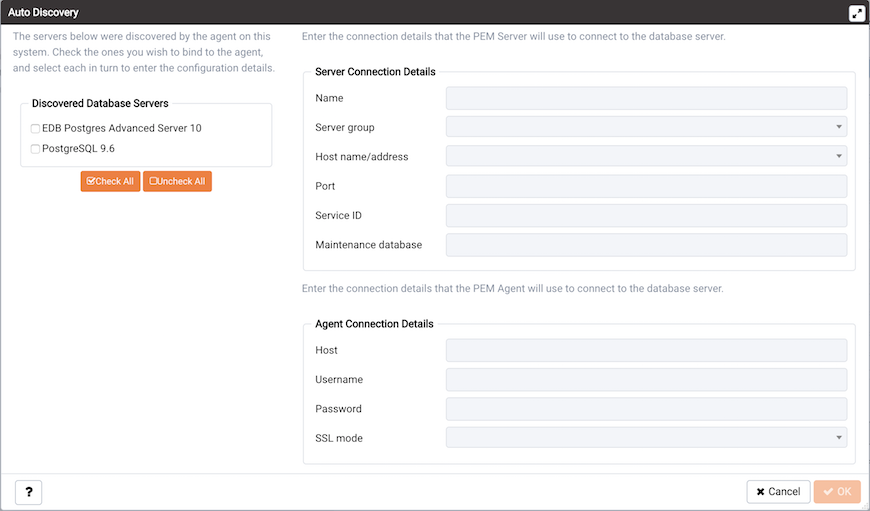Open the Server group dropdown
Viewport: 870px width, 511px height.
pos(646,127)
